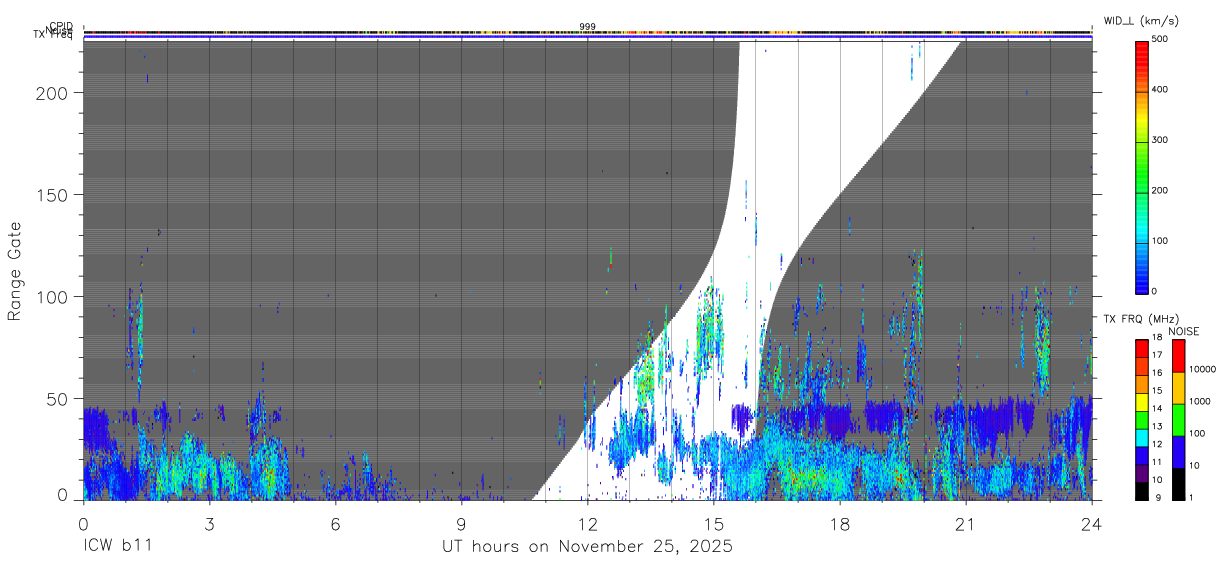This screenshot has width=1228, height=567.
Task: Click the 50 tick on Range Gate axis
Action: (x=57, y=399)
